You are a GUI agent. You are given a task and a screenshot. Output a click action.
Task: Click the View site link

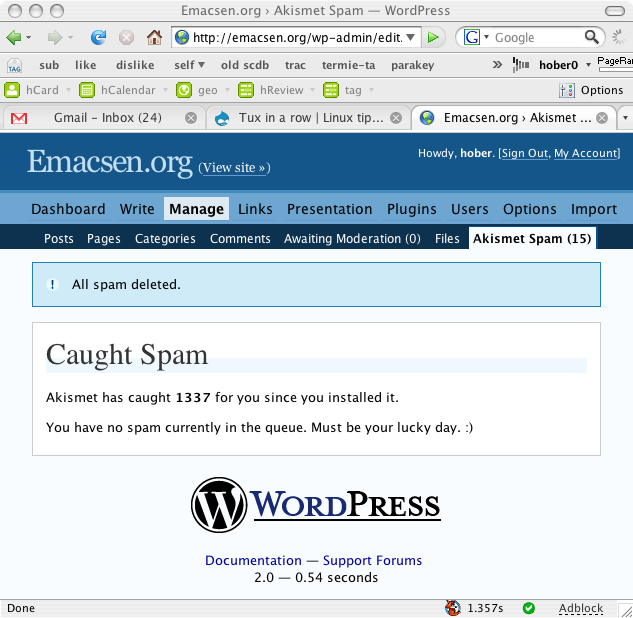tap(234, 168)
